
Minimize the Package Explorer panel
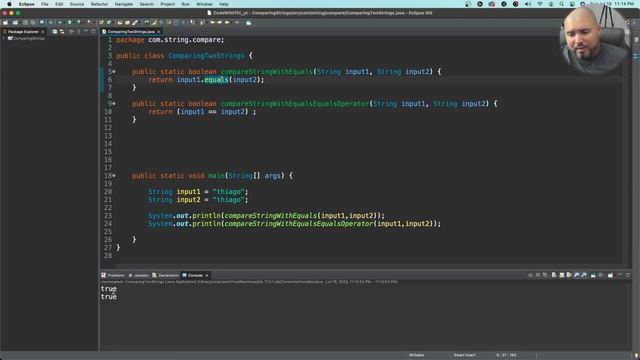[86, 31]
